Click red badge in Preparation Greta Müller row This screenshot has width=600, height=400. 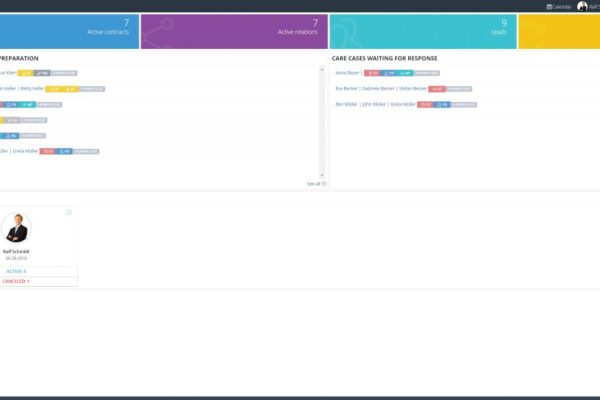pyautogui.click(x=47, y=152)
